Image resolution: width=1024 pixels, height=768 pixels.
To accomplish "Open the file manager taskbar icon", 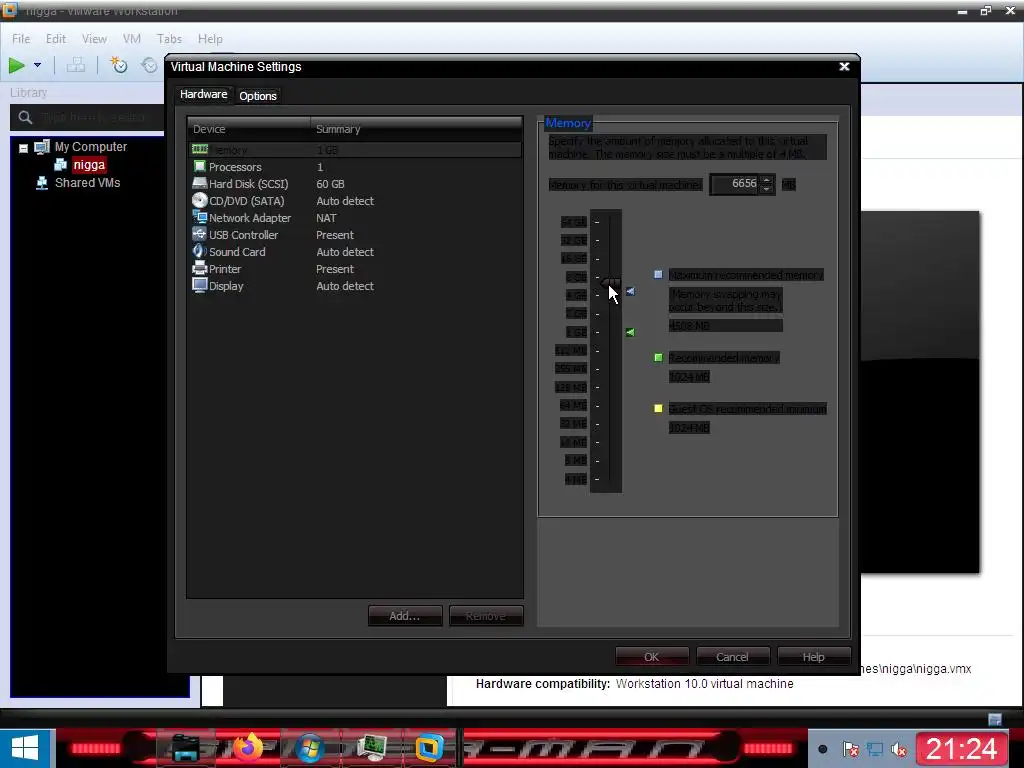I will click(185, 748).
